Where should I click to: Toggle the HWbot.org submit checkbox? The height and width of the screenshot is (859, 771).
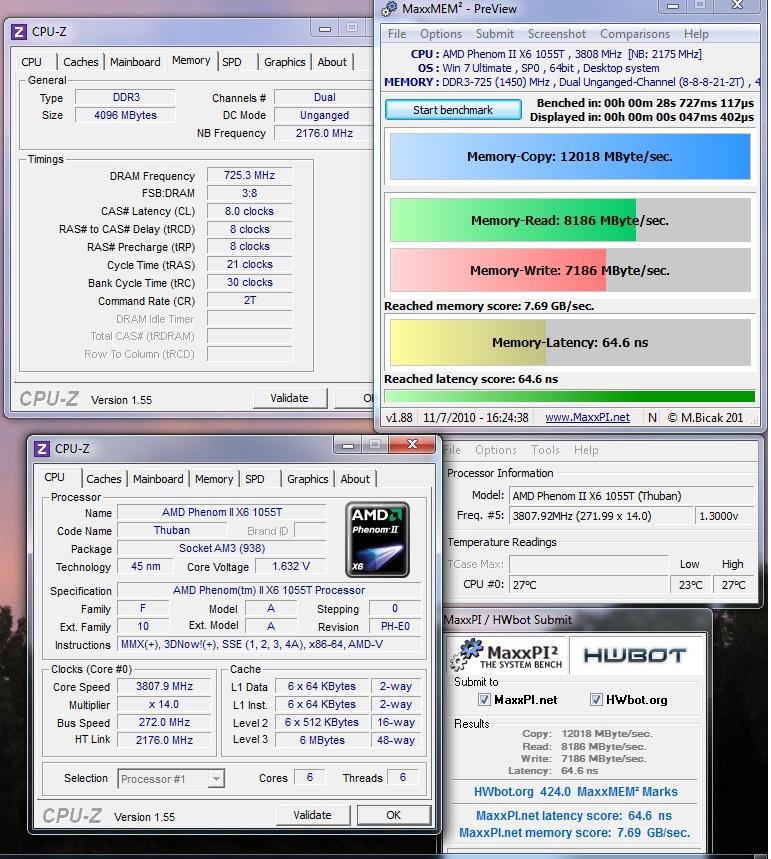(596, 700)
